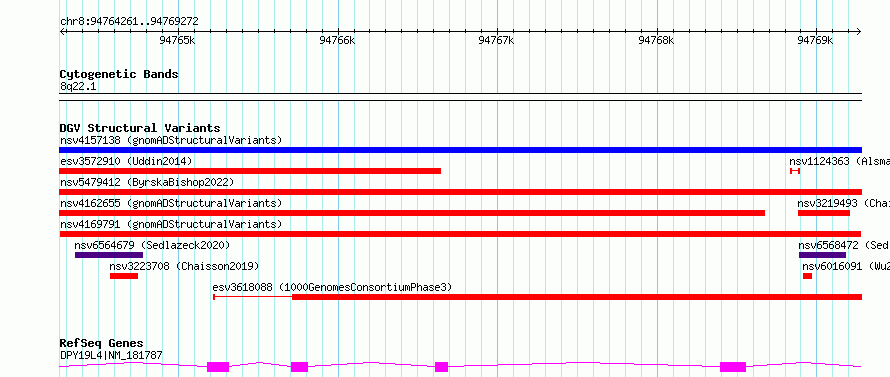This screenshot has width=890, height=377.
Task: Open the nsv1124363 label
Action: click(x=839, y=161)
